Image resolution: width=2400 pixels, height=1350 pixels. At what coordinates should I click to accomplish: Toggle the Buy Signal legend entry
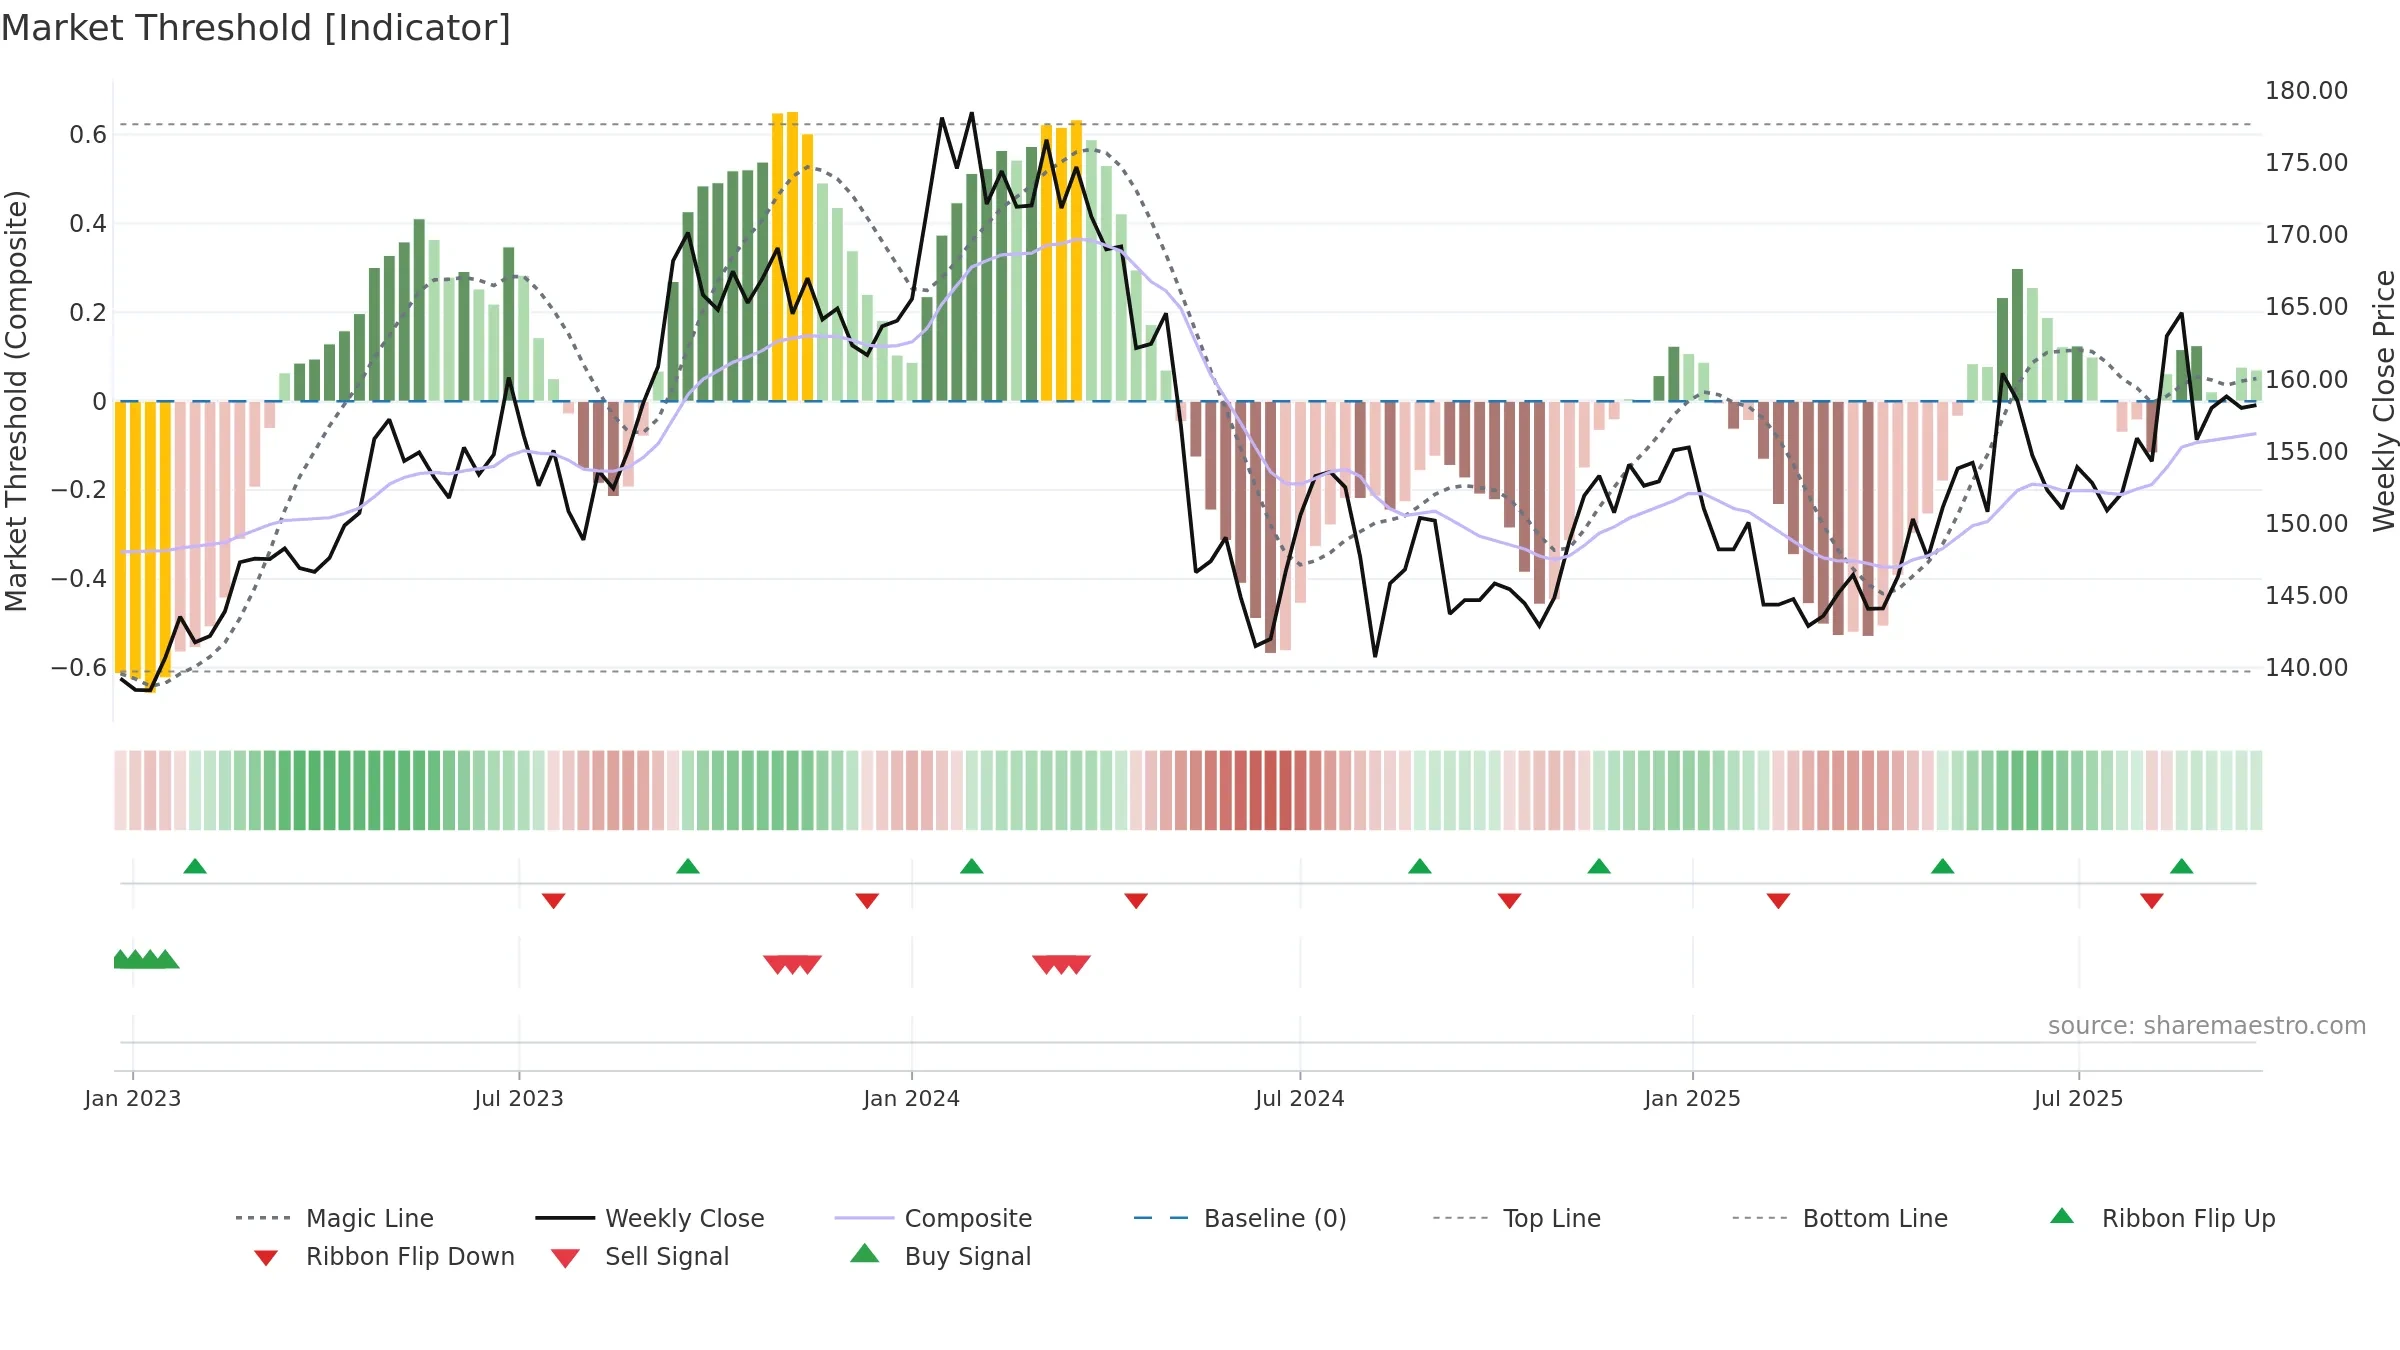pos(940,1256)
